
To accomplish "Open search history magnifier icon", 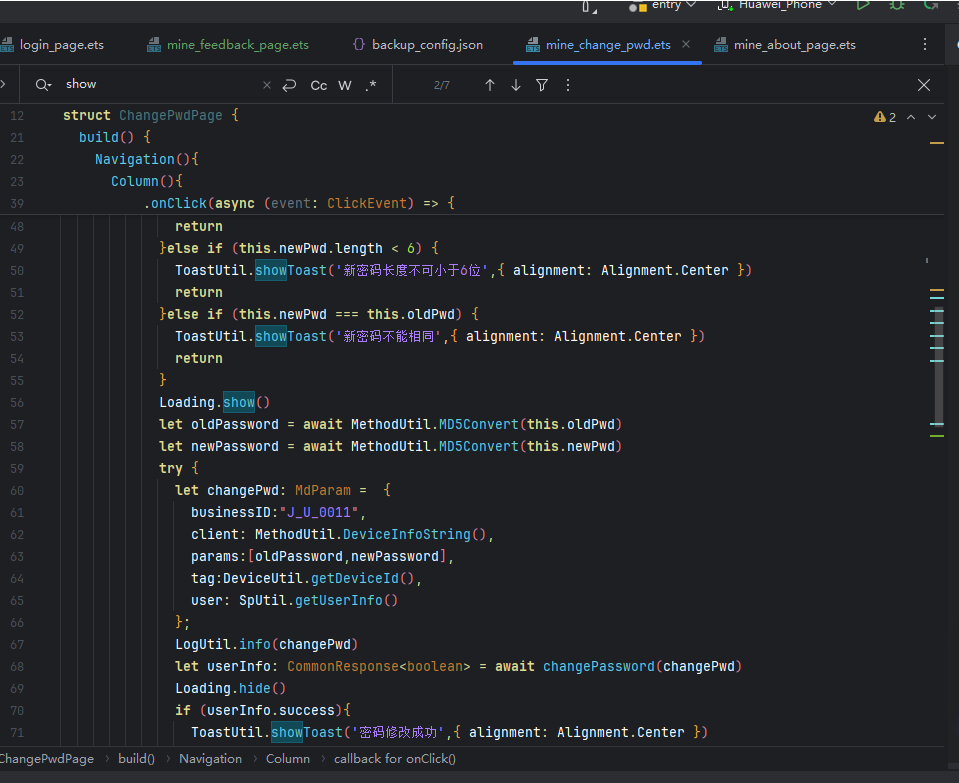I will coord(43,85).
